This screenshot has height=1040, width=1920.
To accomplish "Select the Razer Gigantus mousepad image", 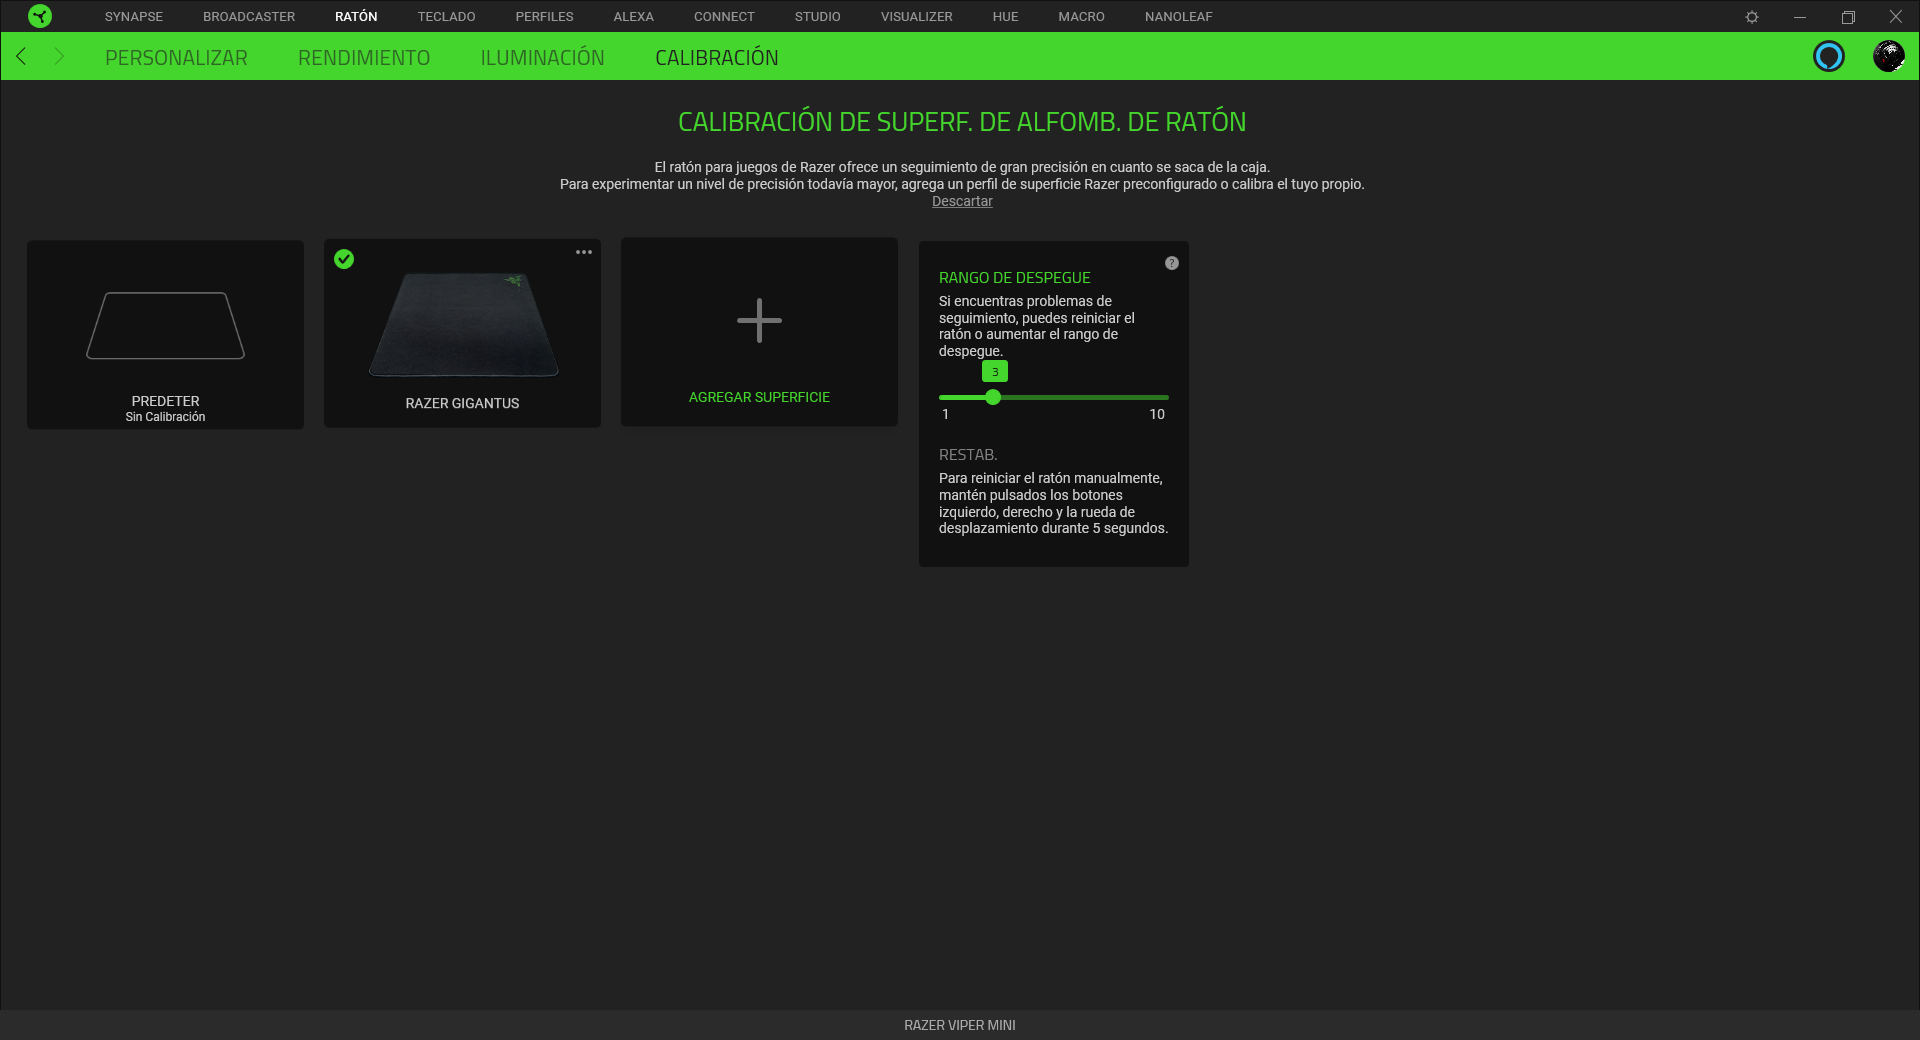I will 463,325.
